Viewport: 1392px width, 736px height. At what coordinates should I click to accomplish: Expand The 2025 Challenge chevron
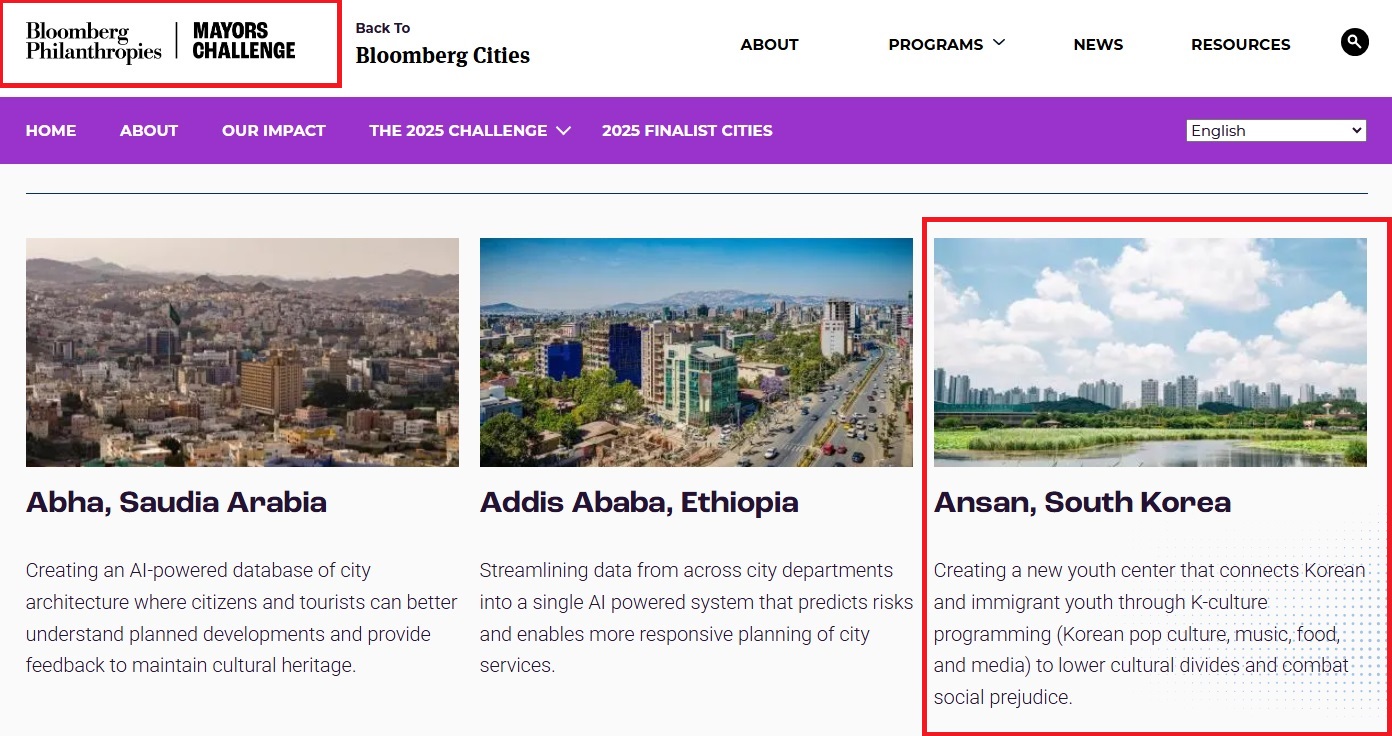coord(564,131)
